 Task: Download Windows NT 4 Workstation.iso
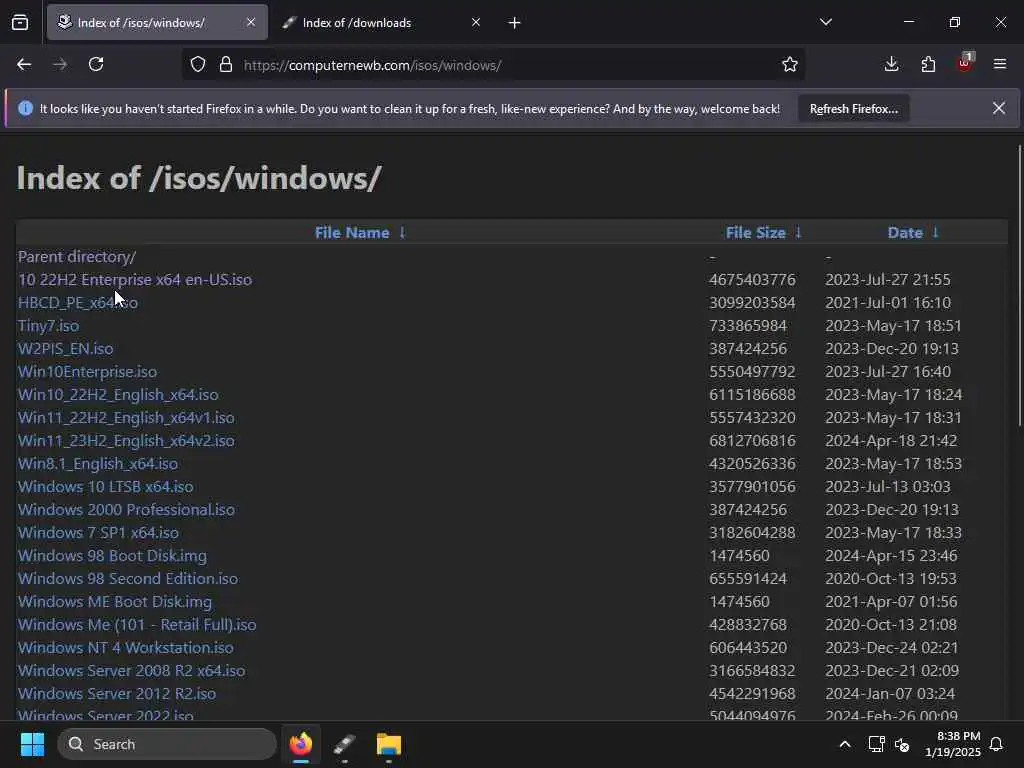pos(125,647)
